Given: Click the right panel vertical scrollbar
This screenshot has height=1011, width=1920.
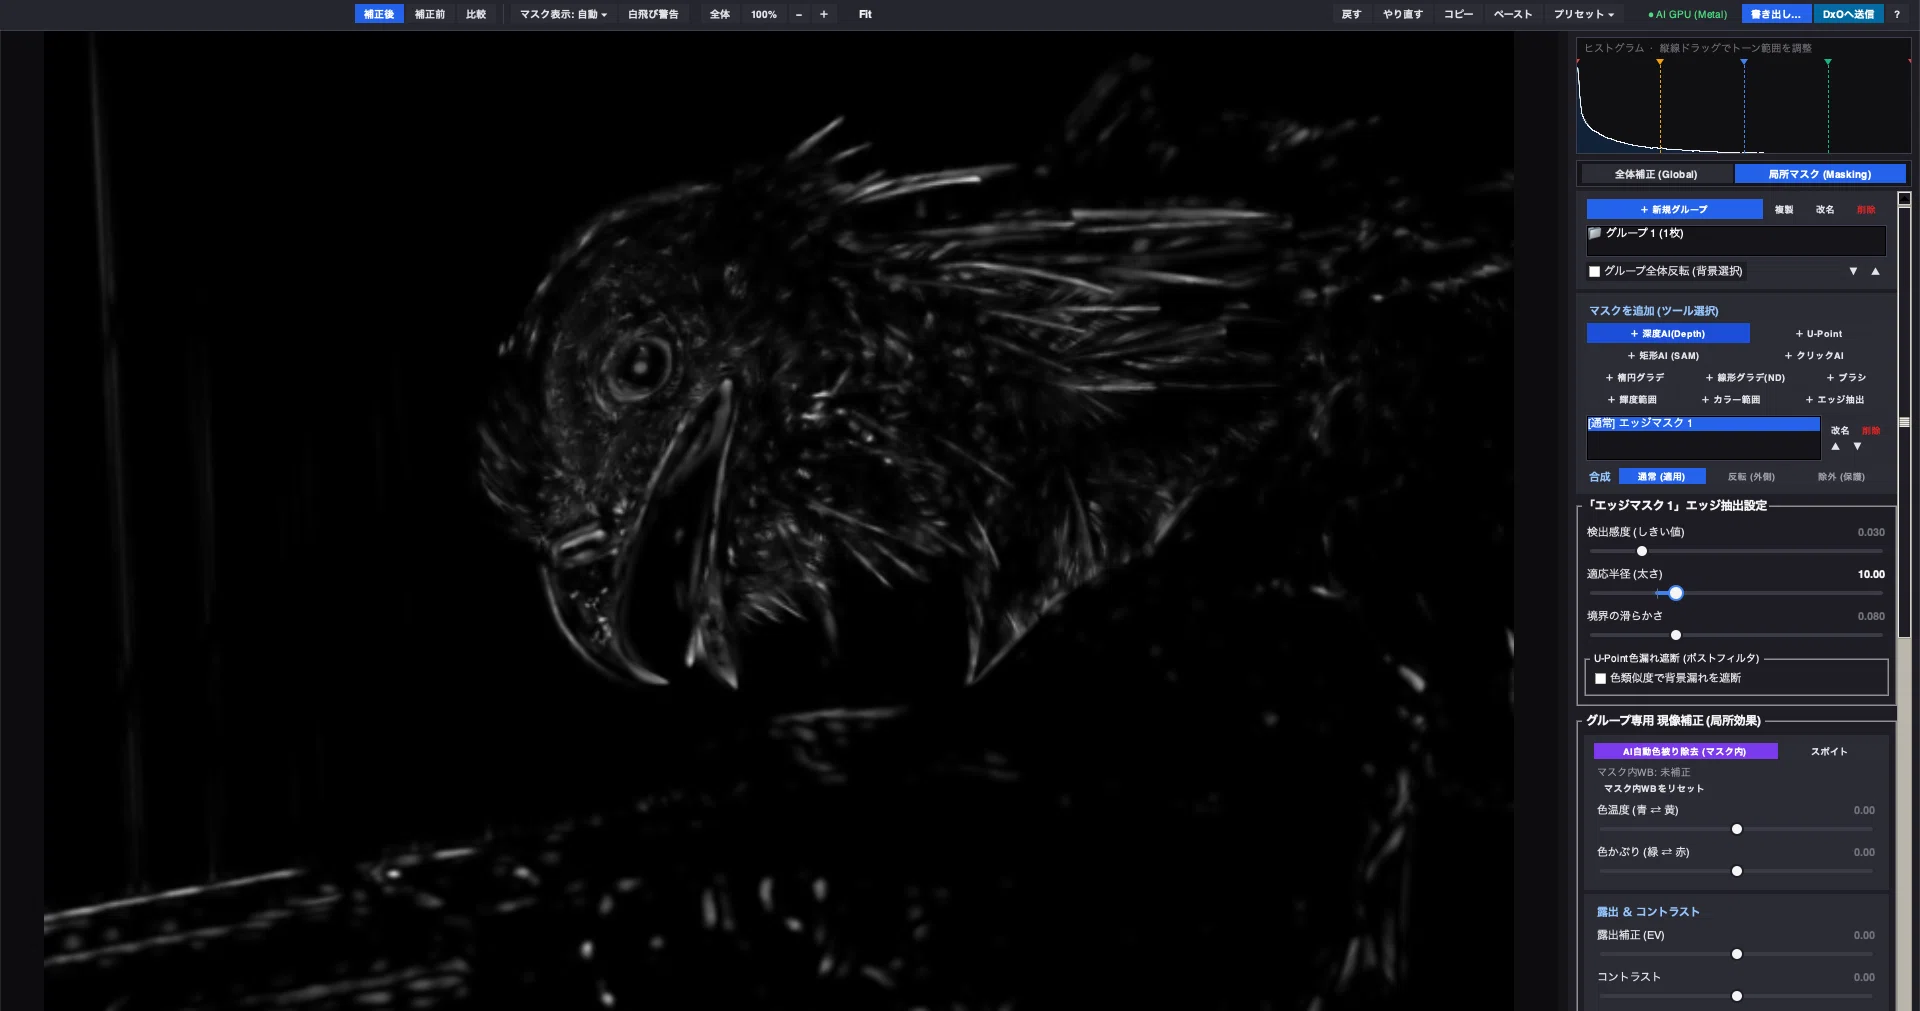Looking at the screenshot, I should (x=1905, y=420).
